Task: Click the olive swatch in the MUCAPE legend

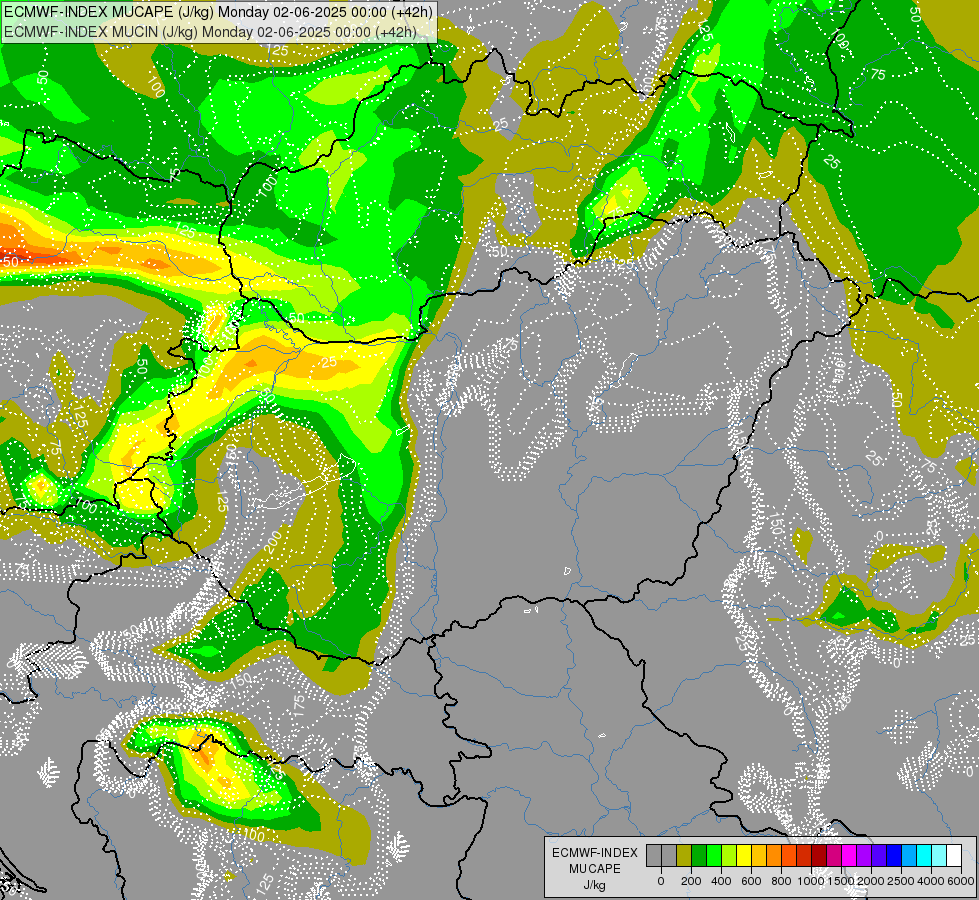Action: [x=684, y=855]
